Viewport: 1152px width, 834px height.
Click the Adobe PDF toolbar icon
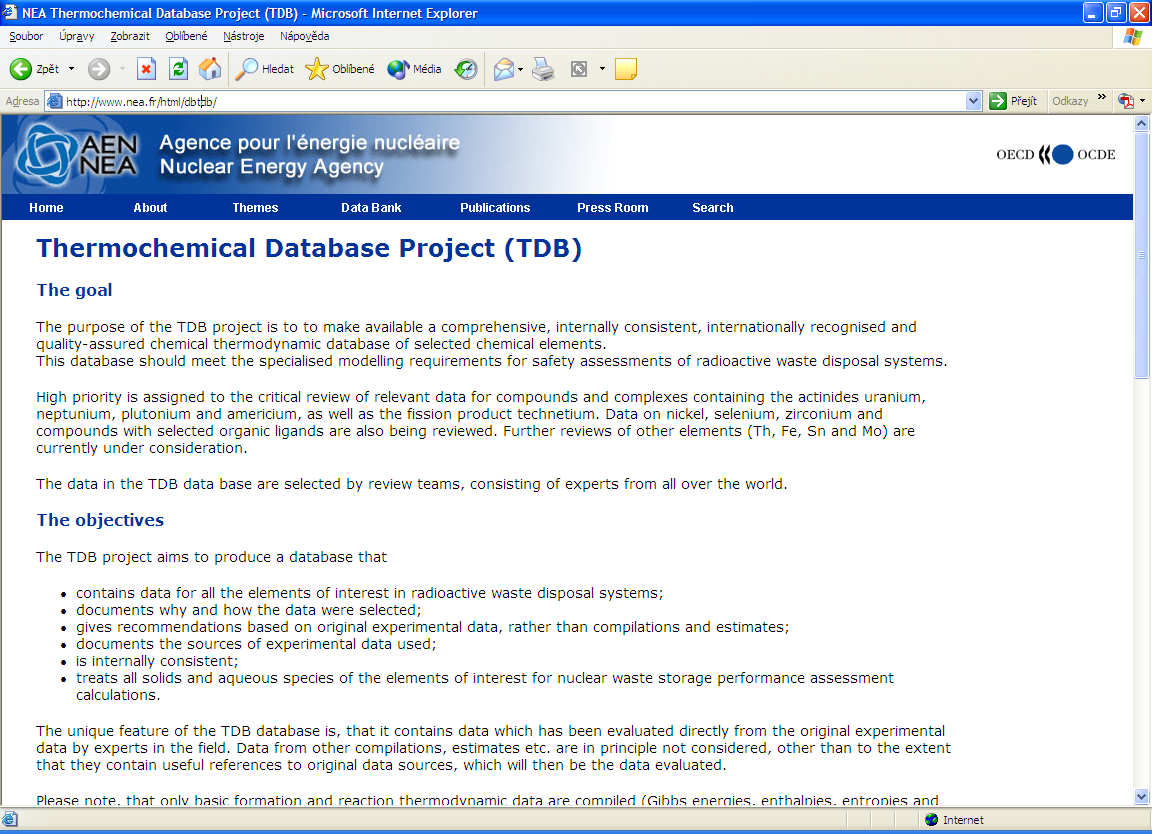[1126, 101]
